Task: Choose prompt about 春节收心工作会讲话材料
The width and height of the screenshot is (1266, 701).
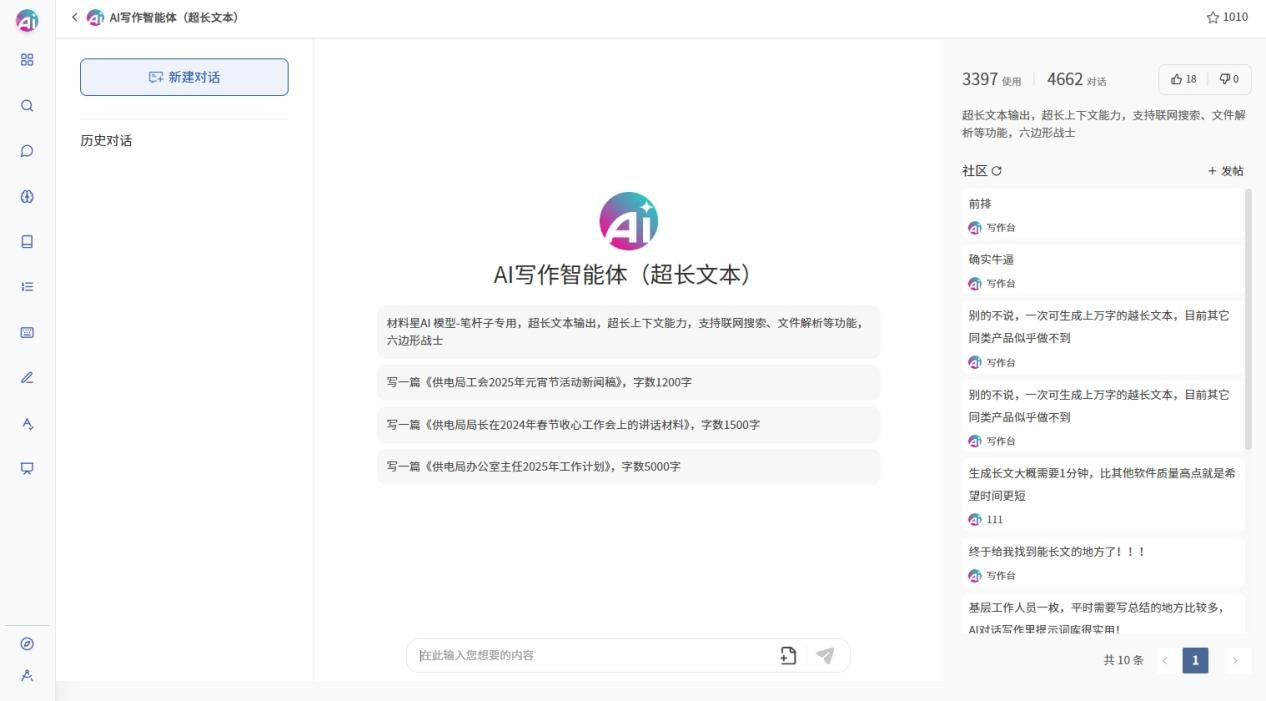Action: [x=628, y=424]
